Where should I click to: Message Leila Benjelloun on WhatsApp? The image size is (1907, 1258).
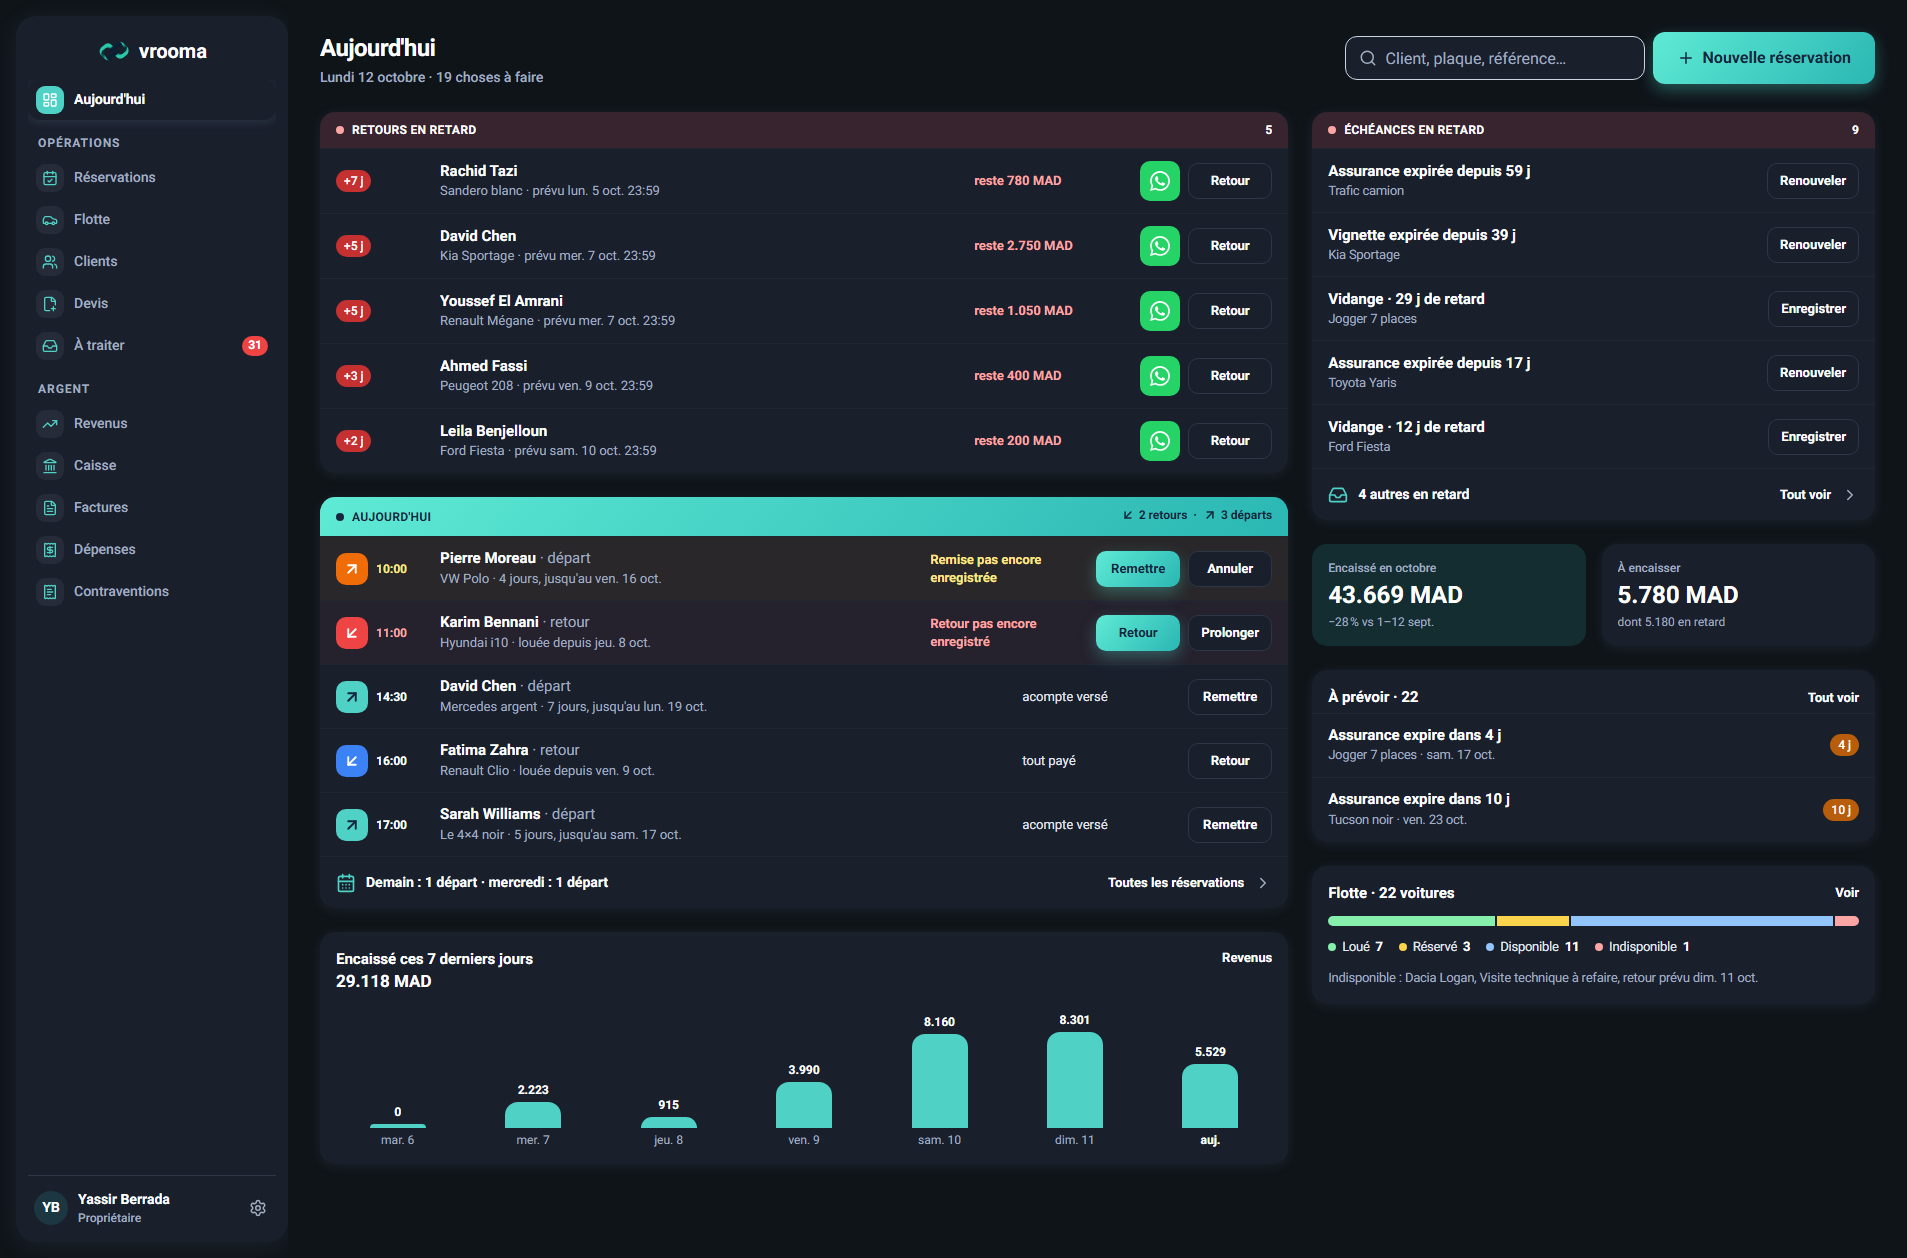(x=1160, y=441)
